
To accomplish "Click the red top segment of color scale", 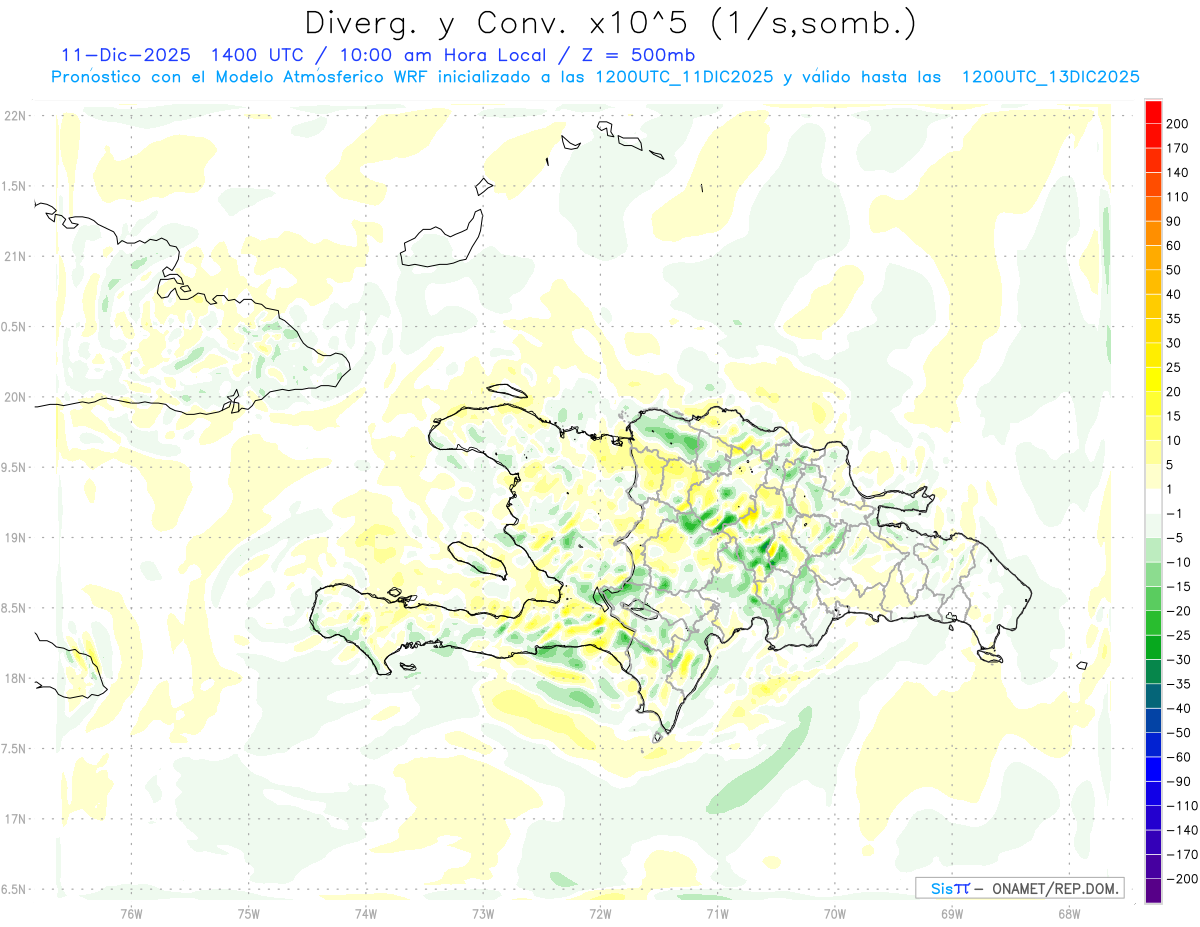I will (1154, 112).
